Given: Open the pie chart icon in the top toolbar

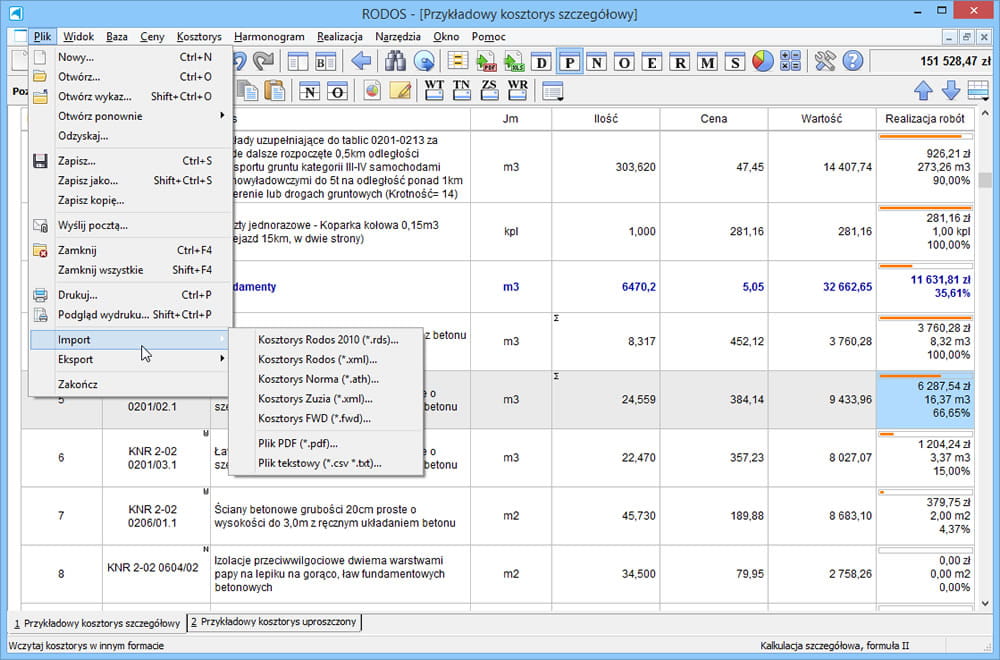Looking at the screenshot, I should click(x=762, y=61).
